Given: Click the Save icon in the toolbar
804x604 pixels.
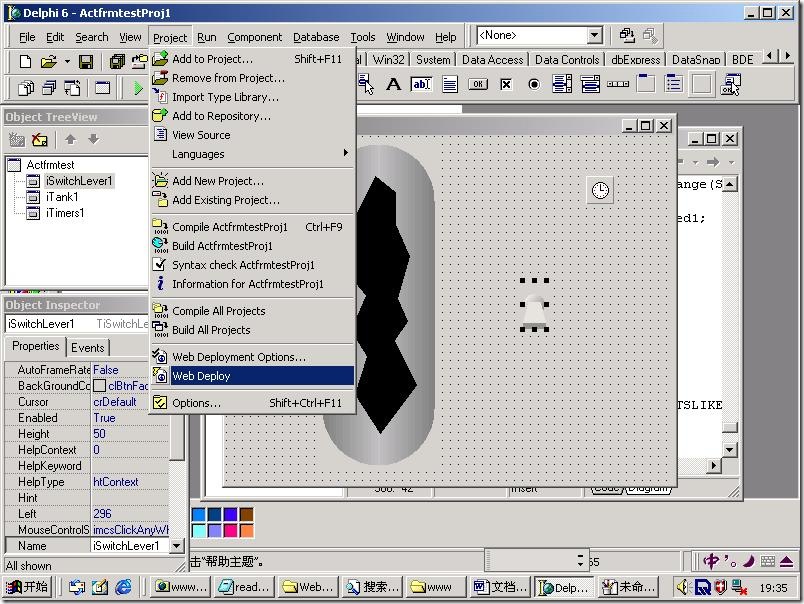Looking at the screenshot, I should click(86, 62).
